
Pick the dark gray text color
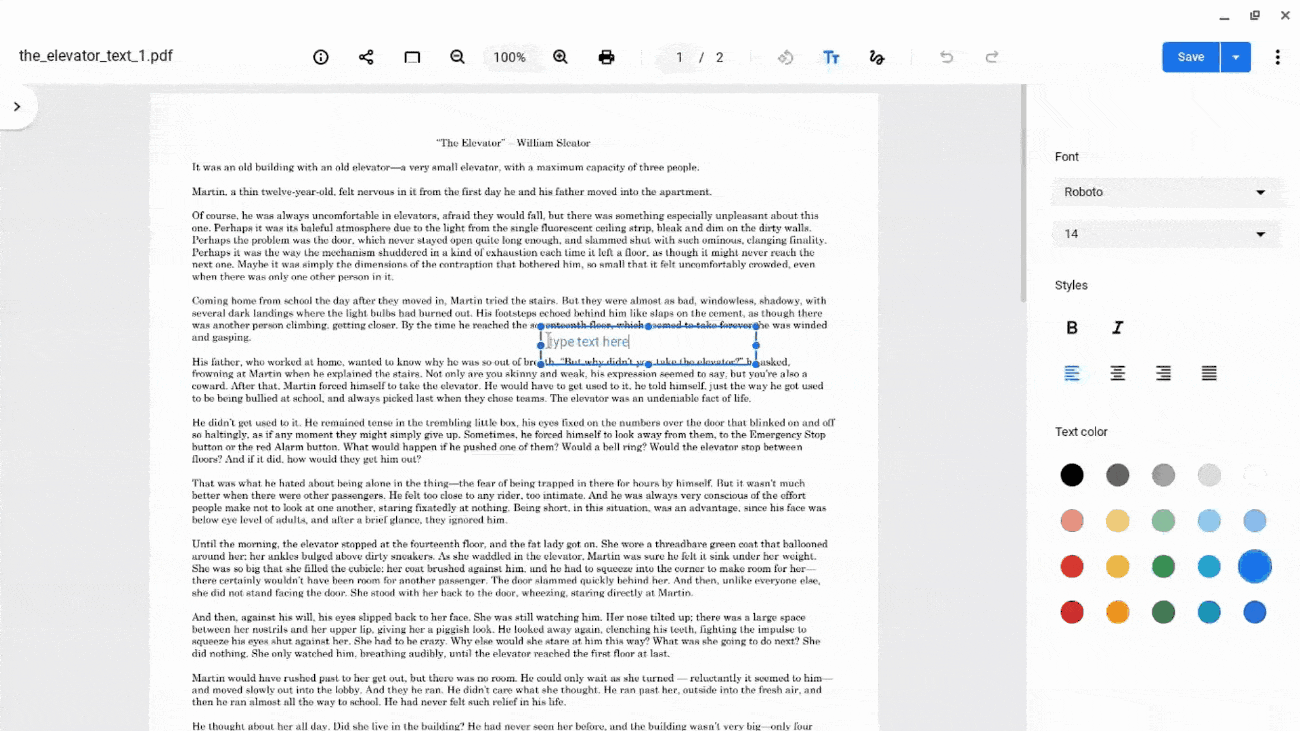point(1118,475)
